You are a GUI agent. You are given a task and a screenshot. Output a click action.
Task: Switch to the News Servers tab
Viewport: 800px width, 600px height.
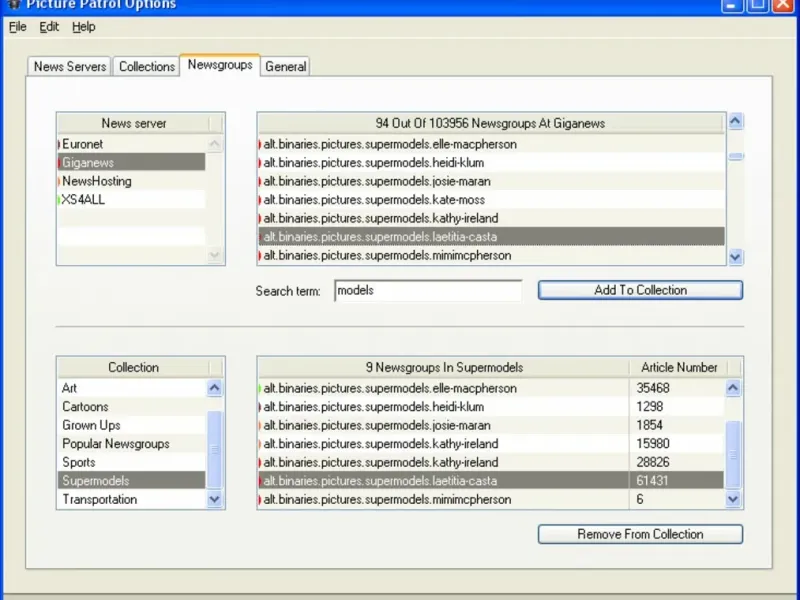(70, 67)
